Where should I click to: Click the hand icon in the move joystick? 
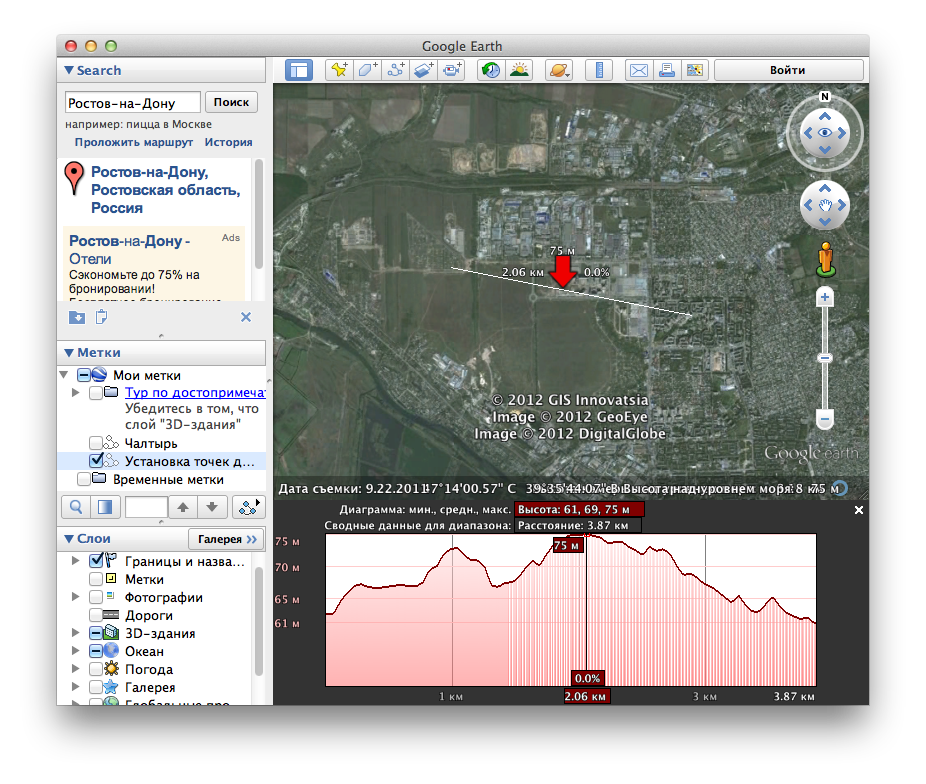pos(825,205)
